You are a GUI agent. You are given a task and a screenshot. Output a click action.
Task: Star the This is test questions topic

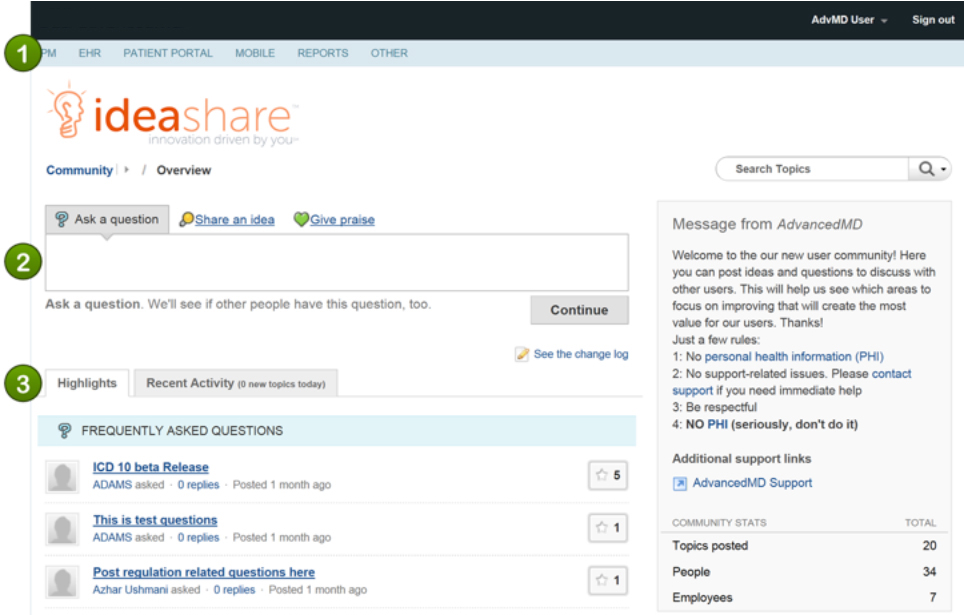(x=607, y=528)
